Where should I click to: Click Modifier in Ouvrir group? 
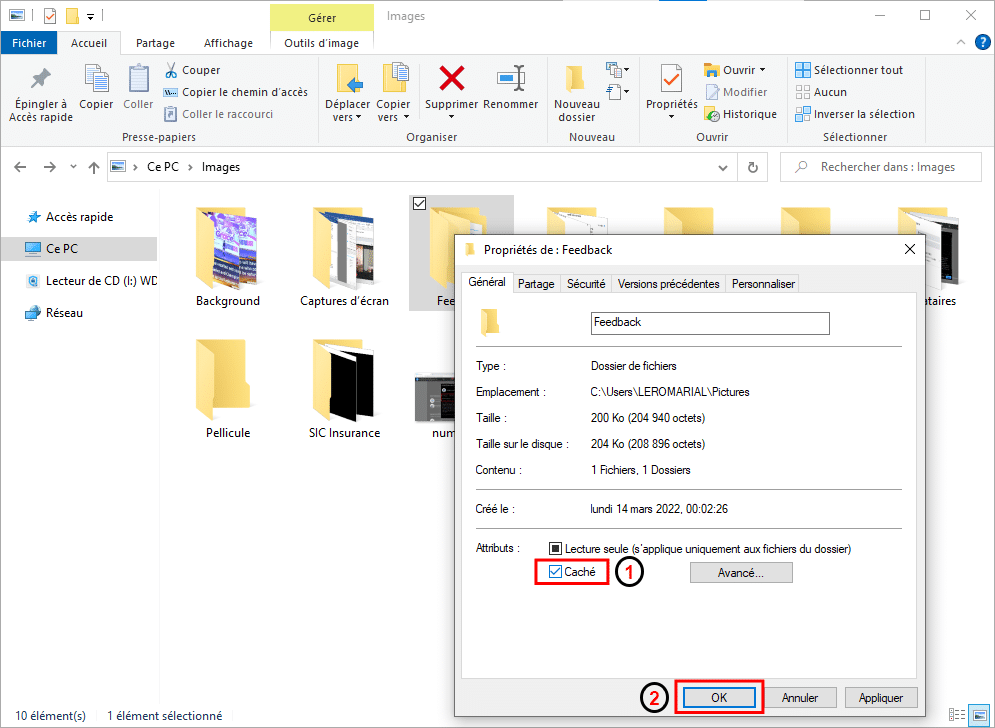pyautogui.click(x=736, y=92)
